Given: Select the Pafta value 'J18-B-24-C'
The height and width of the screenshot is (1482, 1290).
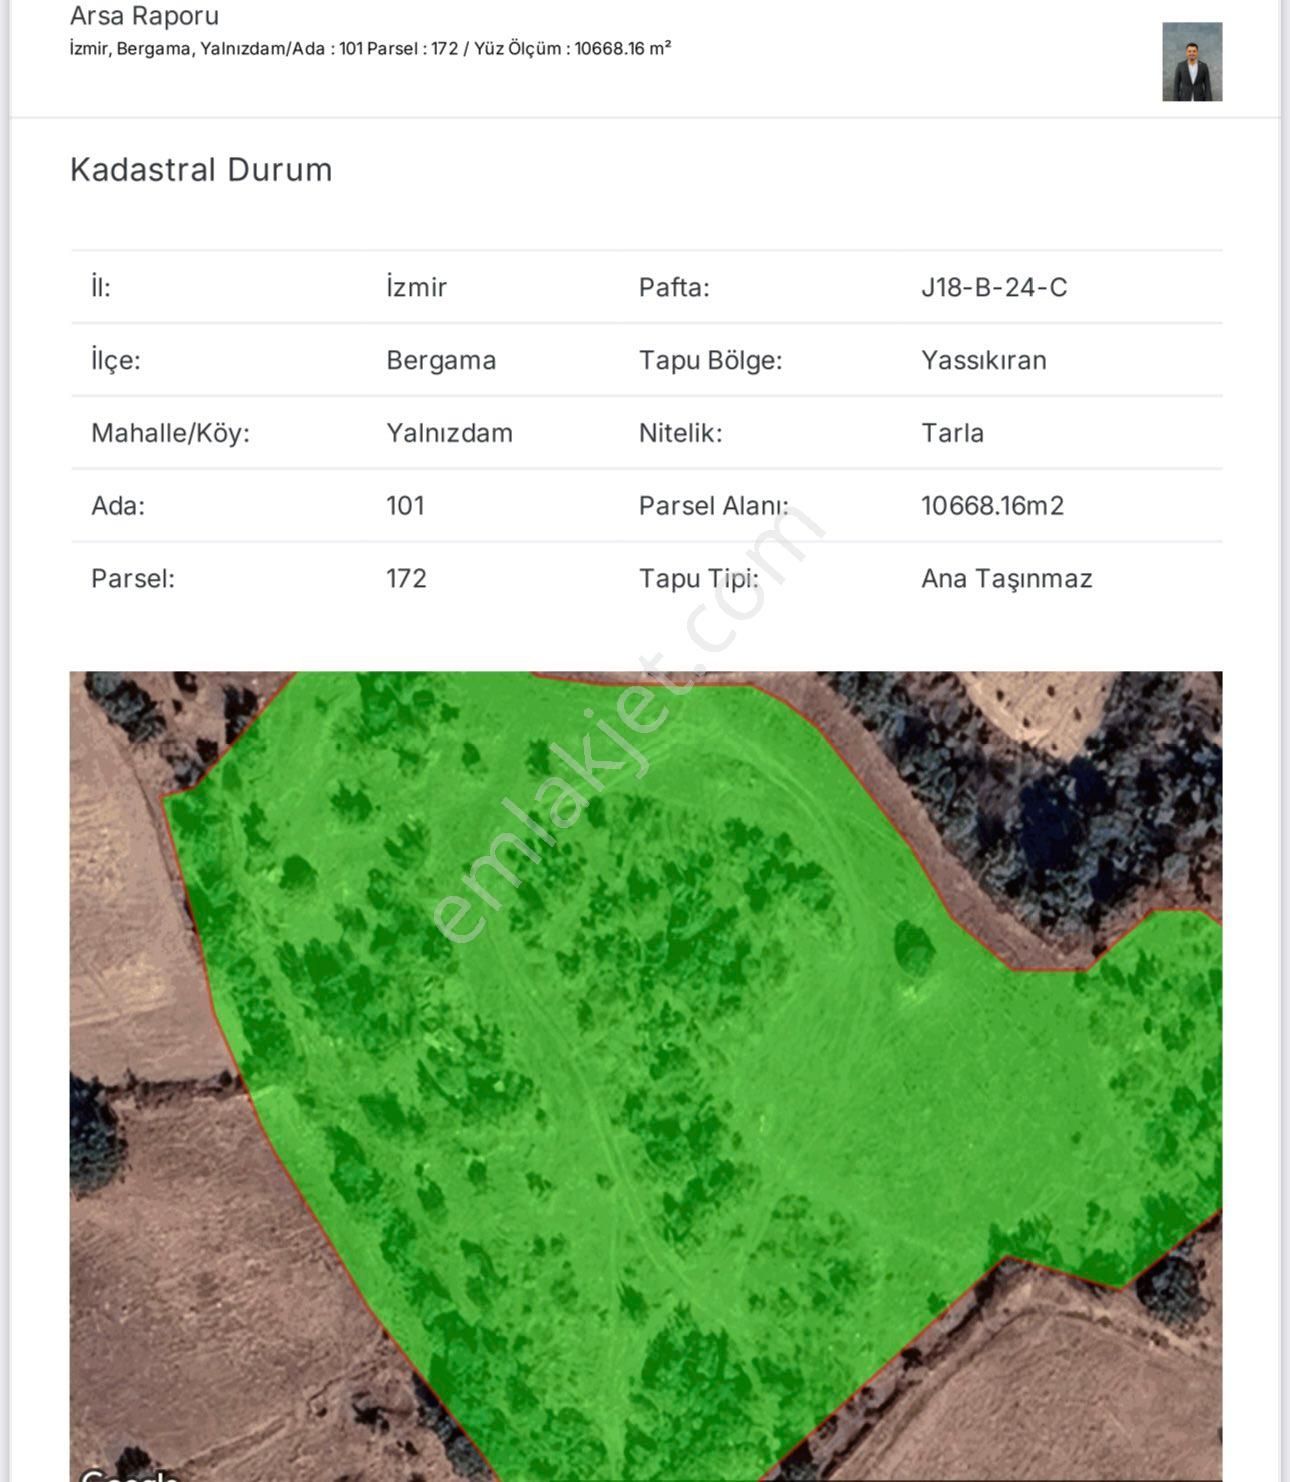Looking at the screenshot, I should [x=994, y=287].
